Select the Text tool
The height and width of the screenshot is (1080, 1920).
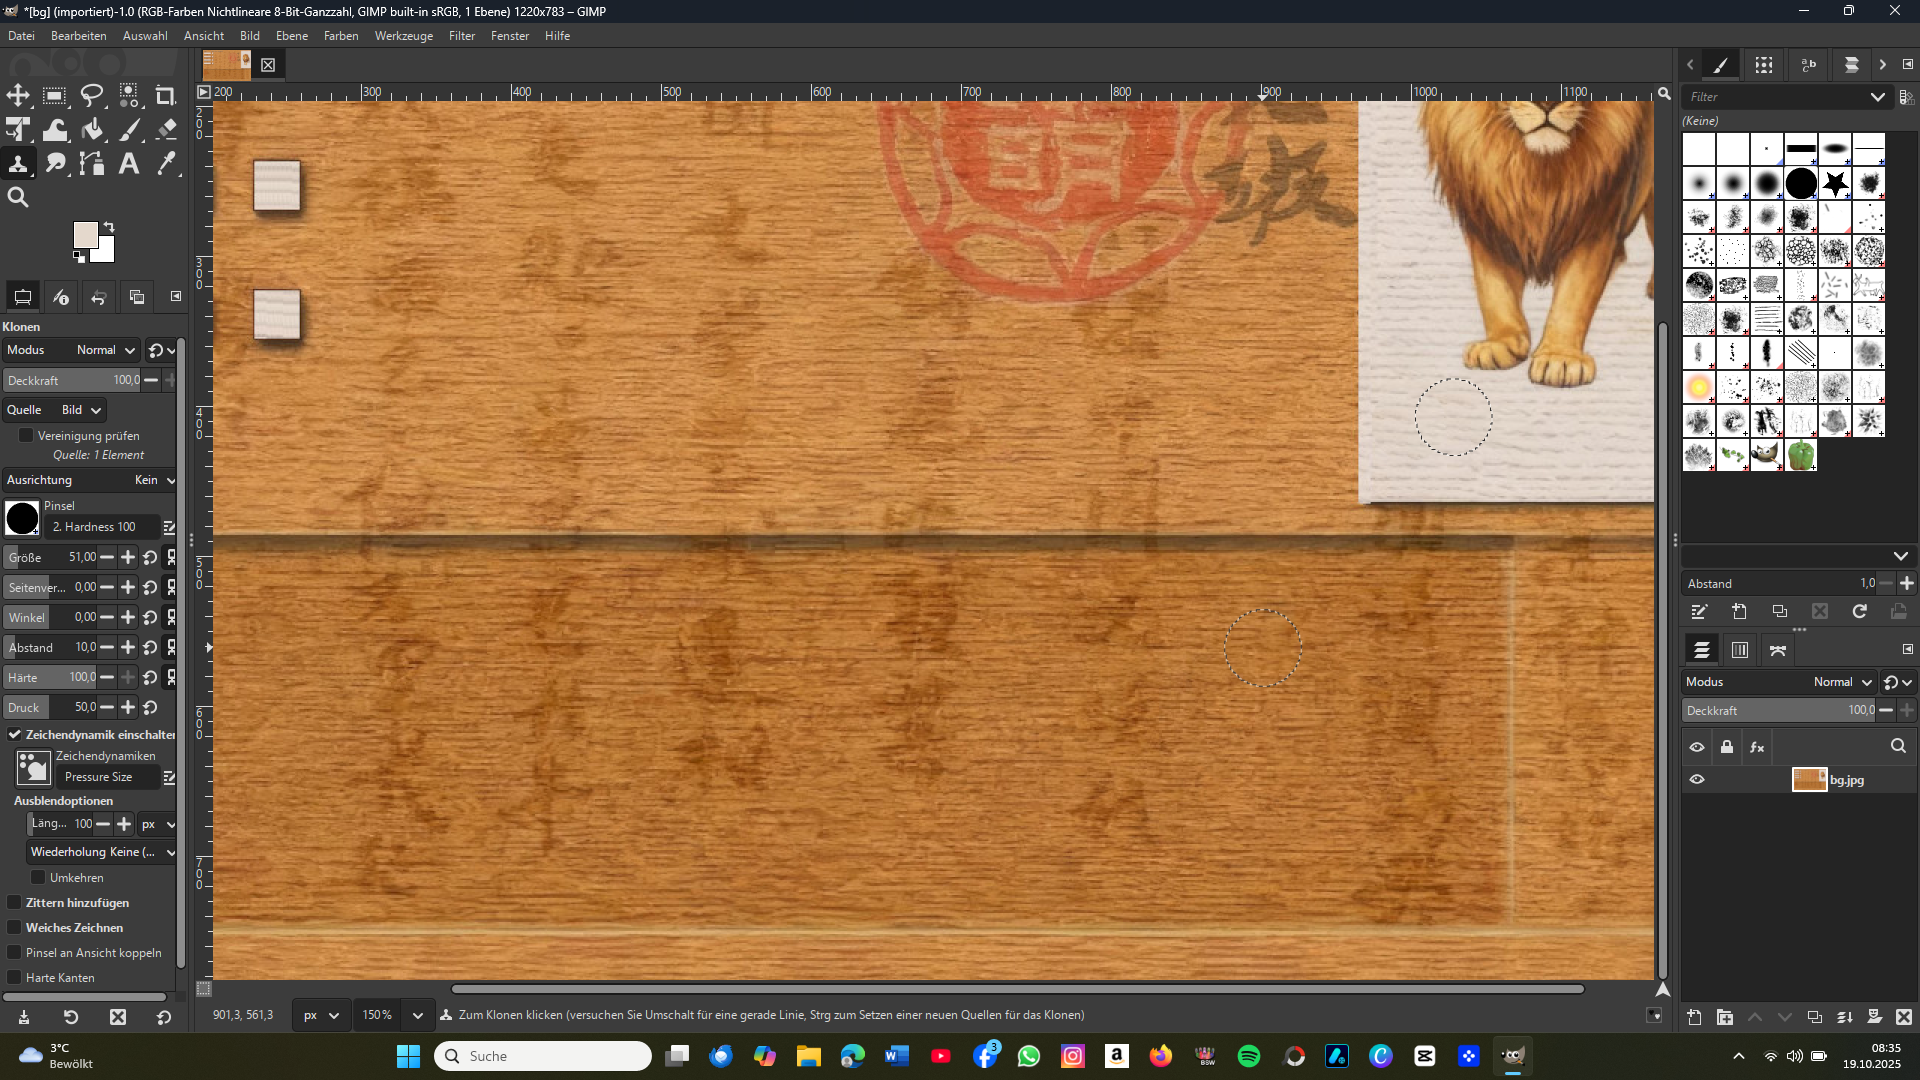click(x=129, y=164)
